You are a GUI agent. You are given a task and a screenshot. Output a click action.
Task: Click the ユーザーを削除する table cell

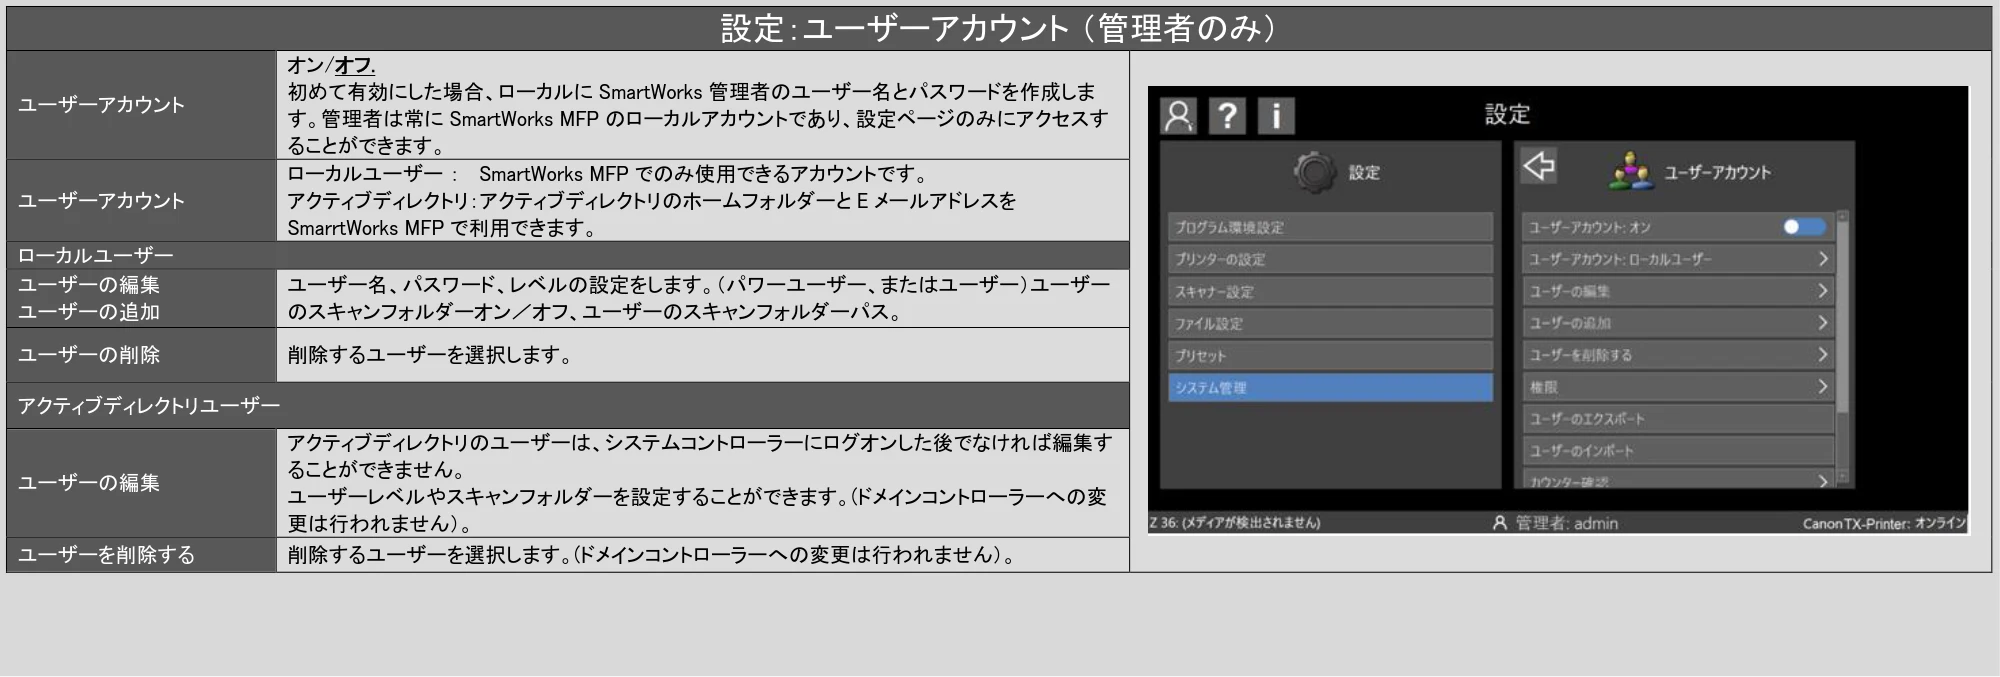coord(141,555)
